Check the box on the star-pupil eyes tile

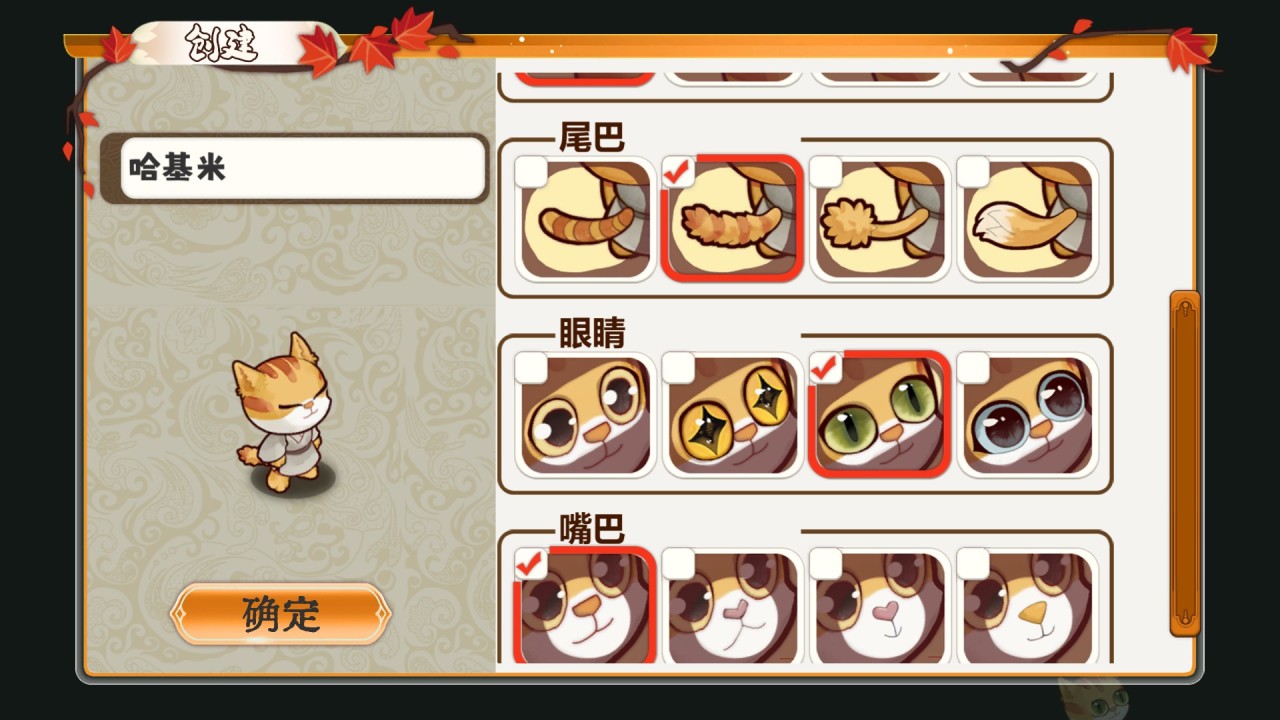pyautogui.click(x=679, y=368)
